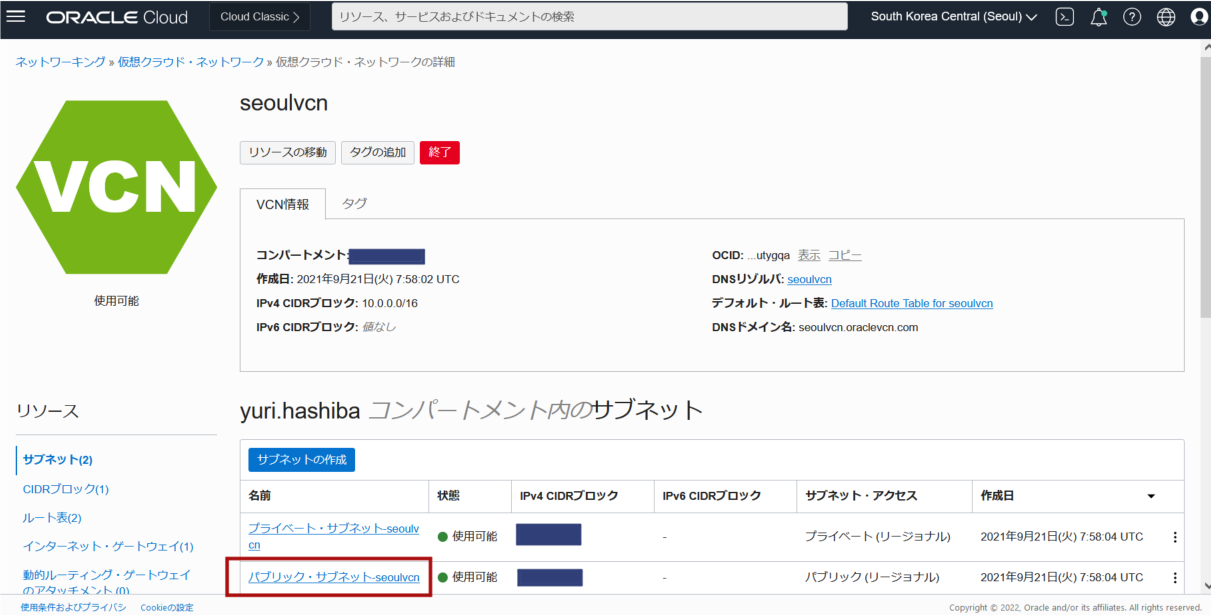The width and height of the screenshot is (1211, 615).
Task: Expand the South Korea Central region selector
Action: point(954,17)
